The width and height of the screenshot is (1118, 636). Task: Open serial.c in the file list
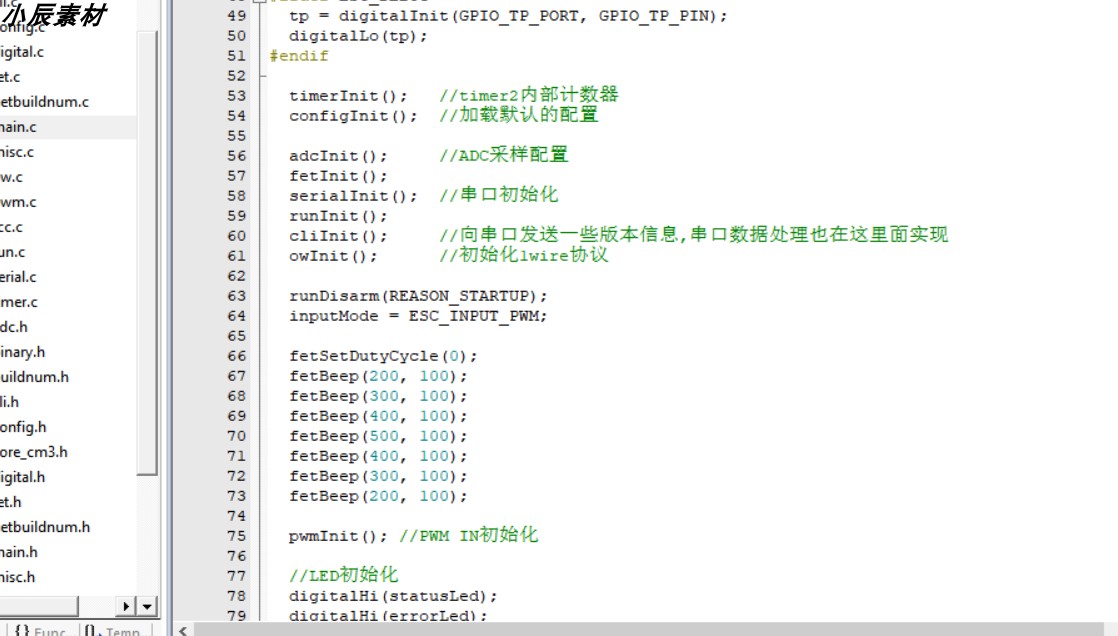click(19, 277)
